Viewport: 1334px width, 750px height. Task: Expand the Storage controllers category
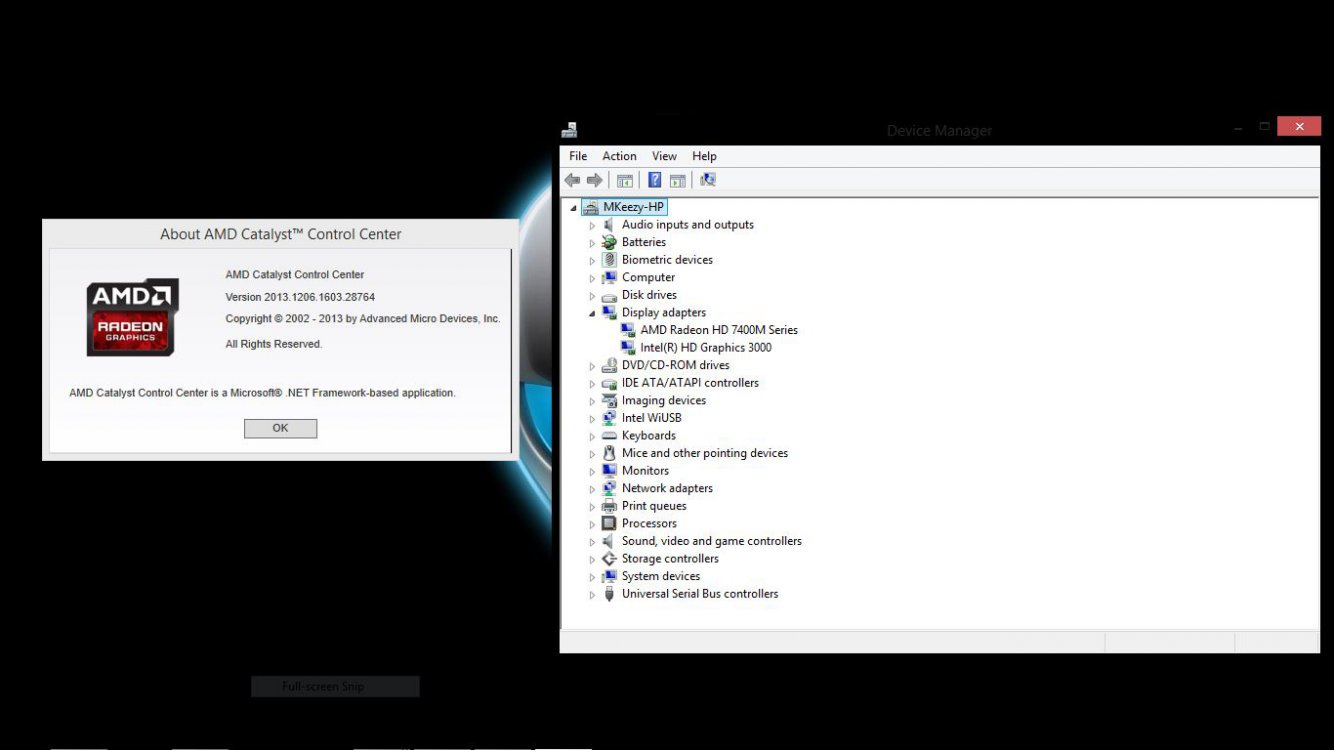coord(592,559)
